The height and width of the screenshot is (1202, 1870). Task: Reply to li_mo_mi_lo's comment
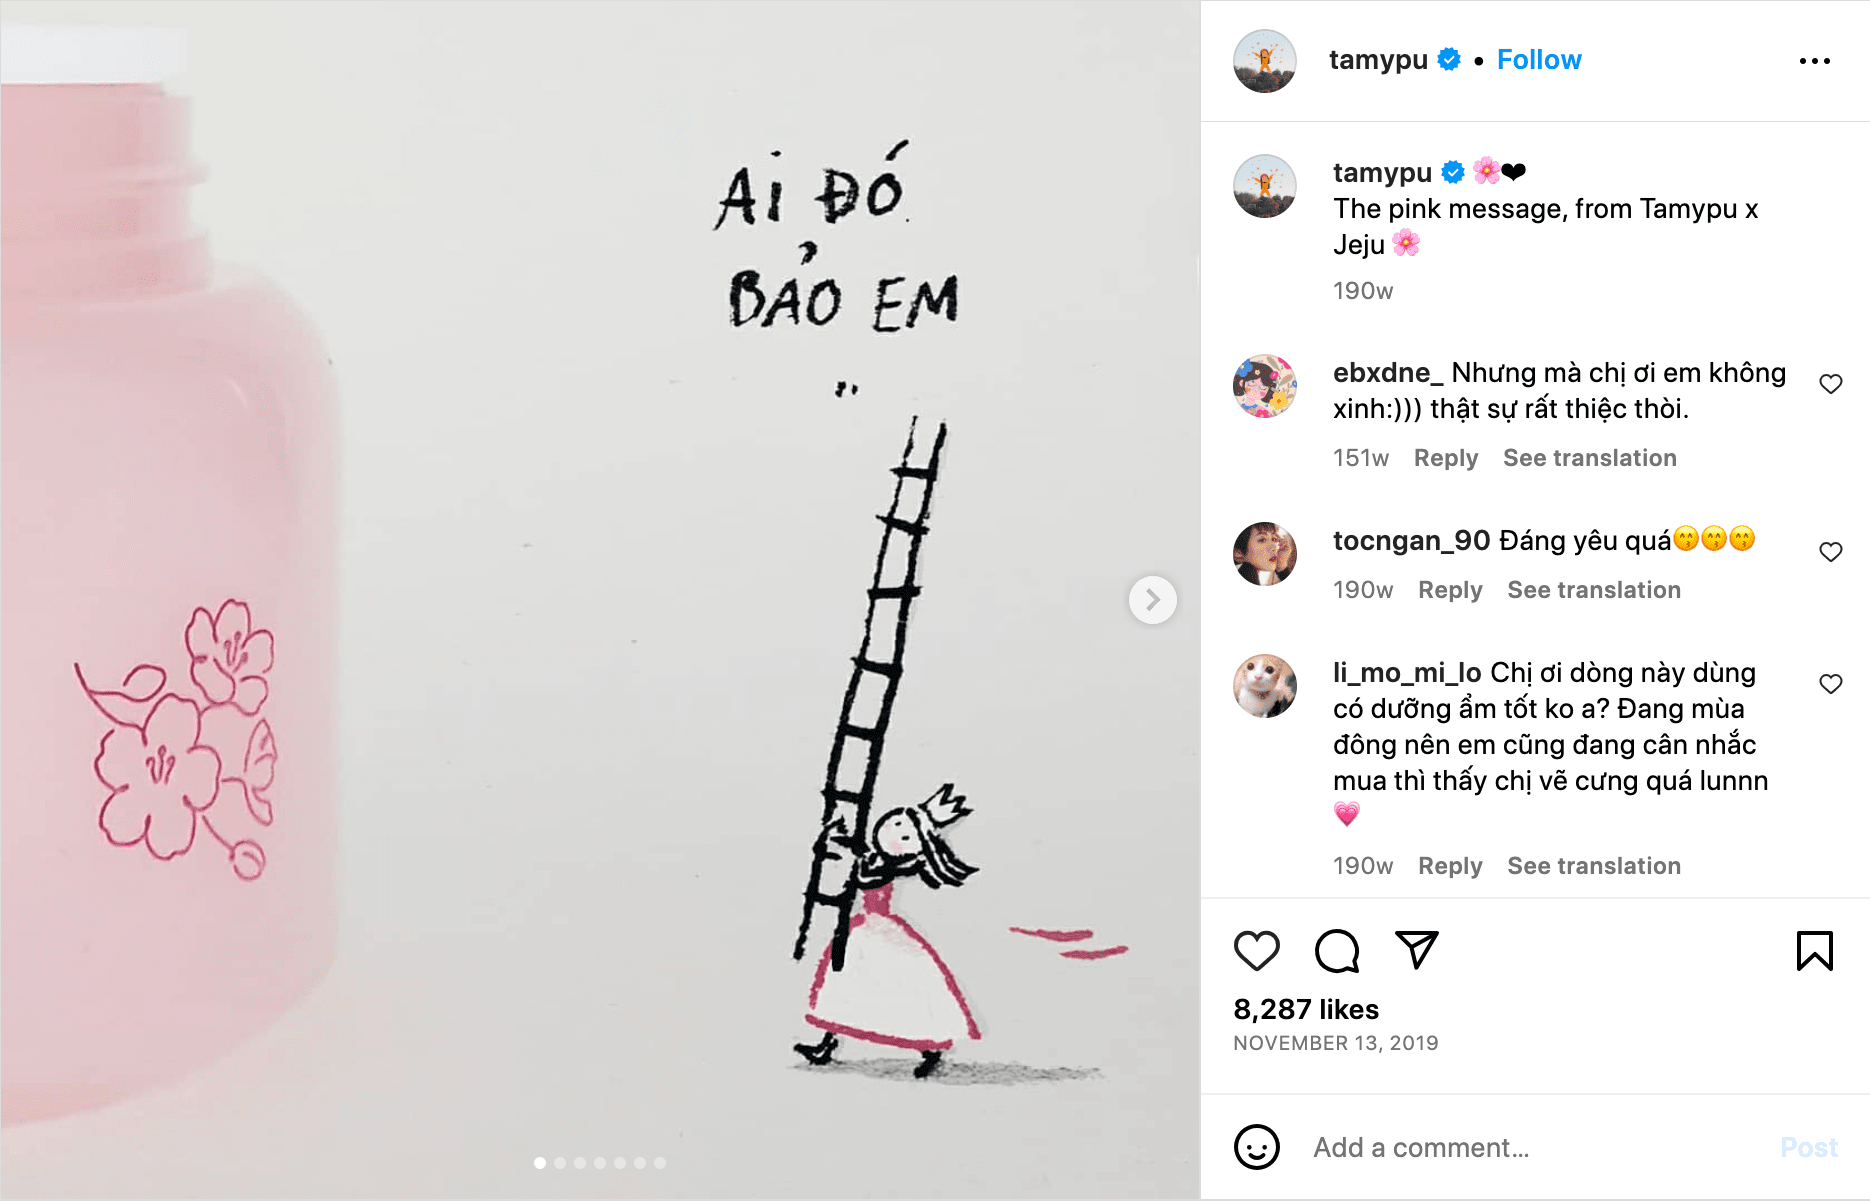click(x=1450, y=866)
